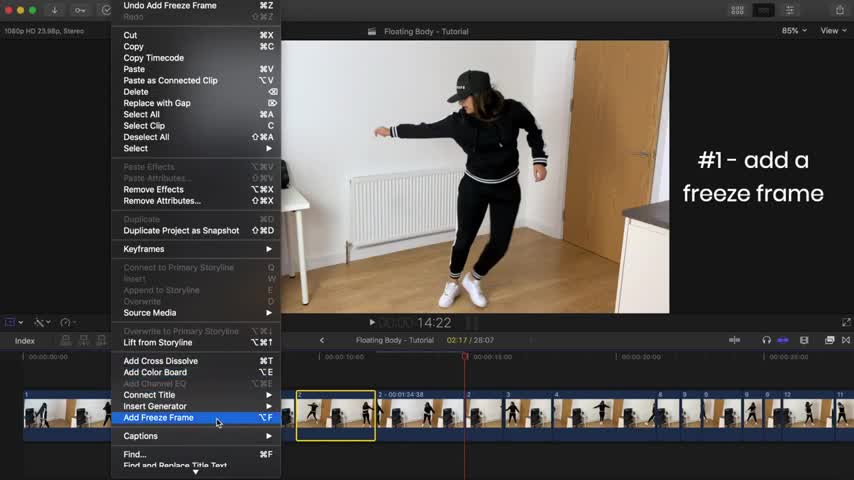Select the timeline clip labeled 4
854x480 pixels.
click(x=604, y=415)
